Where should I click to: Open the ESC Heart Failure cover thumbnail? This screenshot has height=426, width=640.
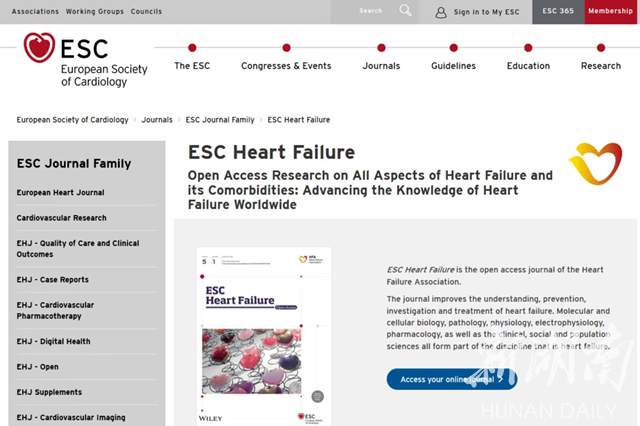point(264,335)
